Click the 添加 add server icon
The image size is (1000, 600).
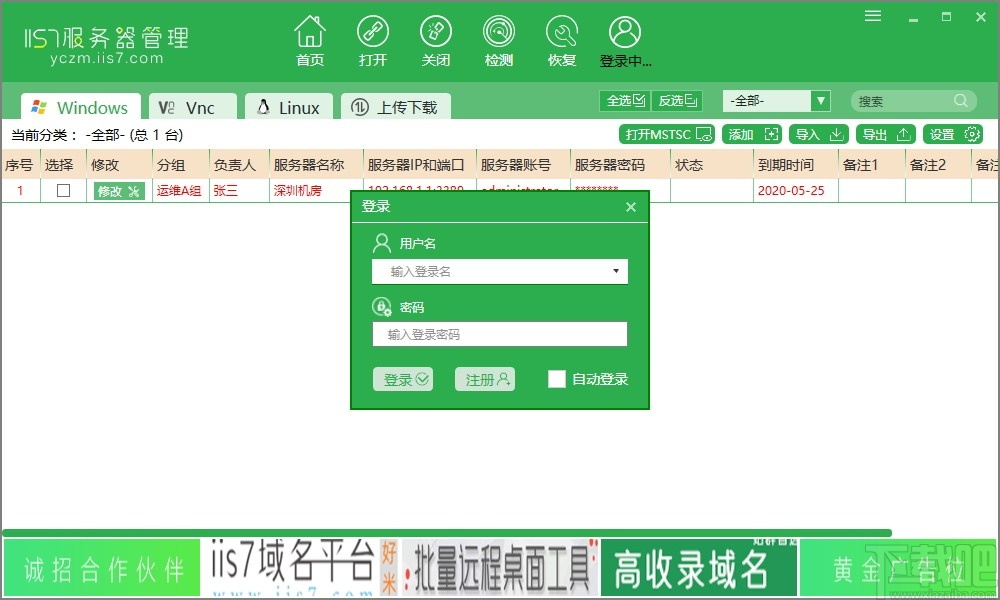click(x=751, y=133)
